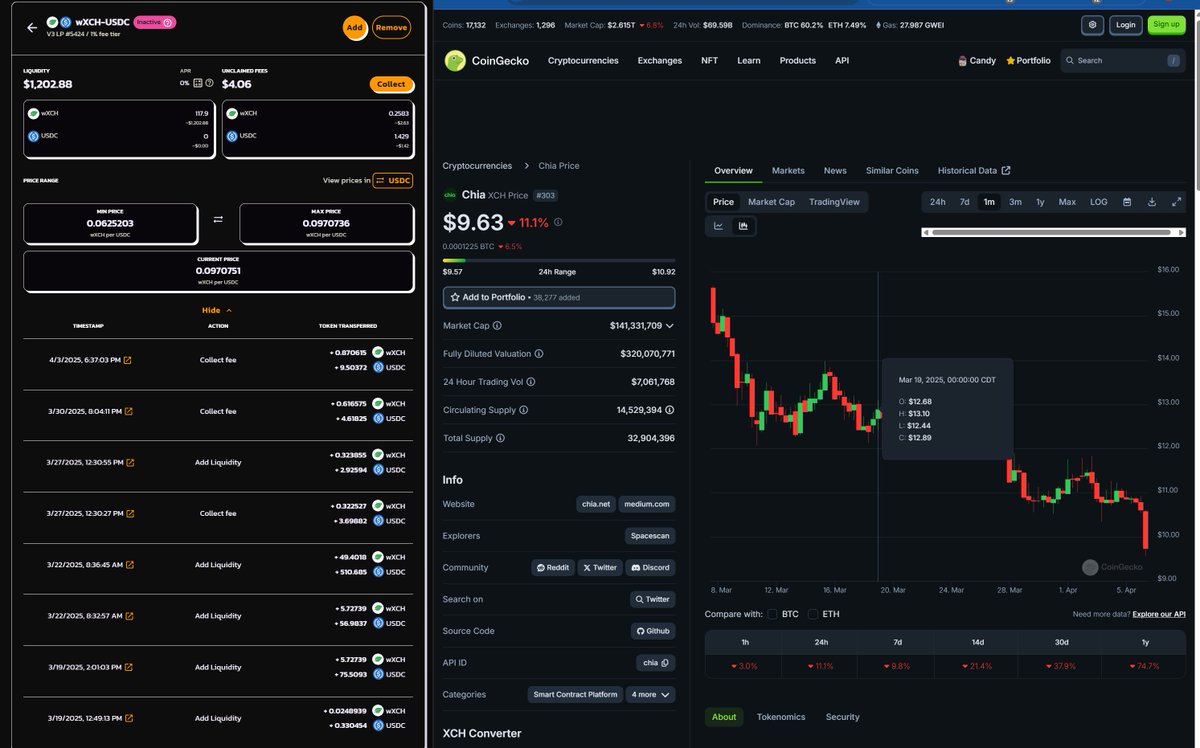Switch to the Overview tab
Image resolution: width=1200 pixels, height=748 pixels.
[x=733, y=171]
